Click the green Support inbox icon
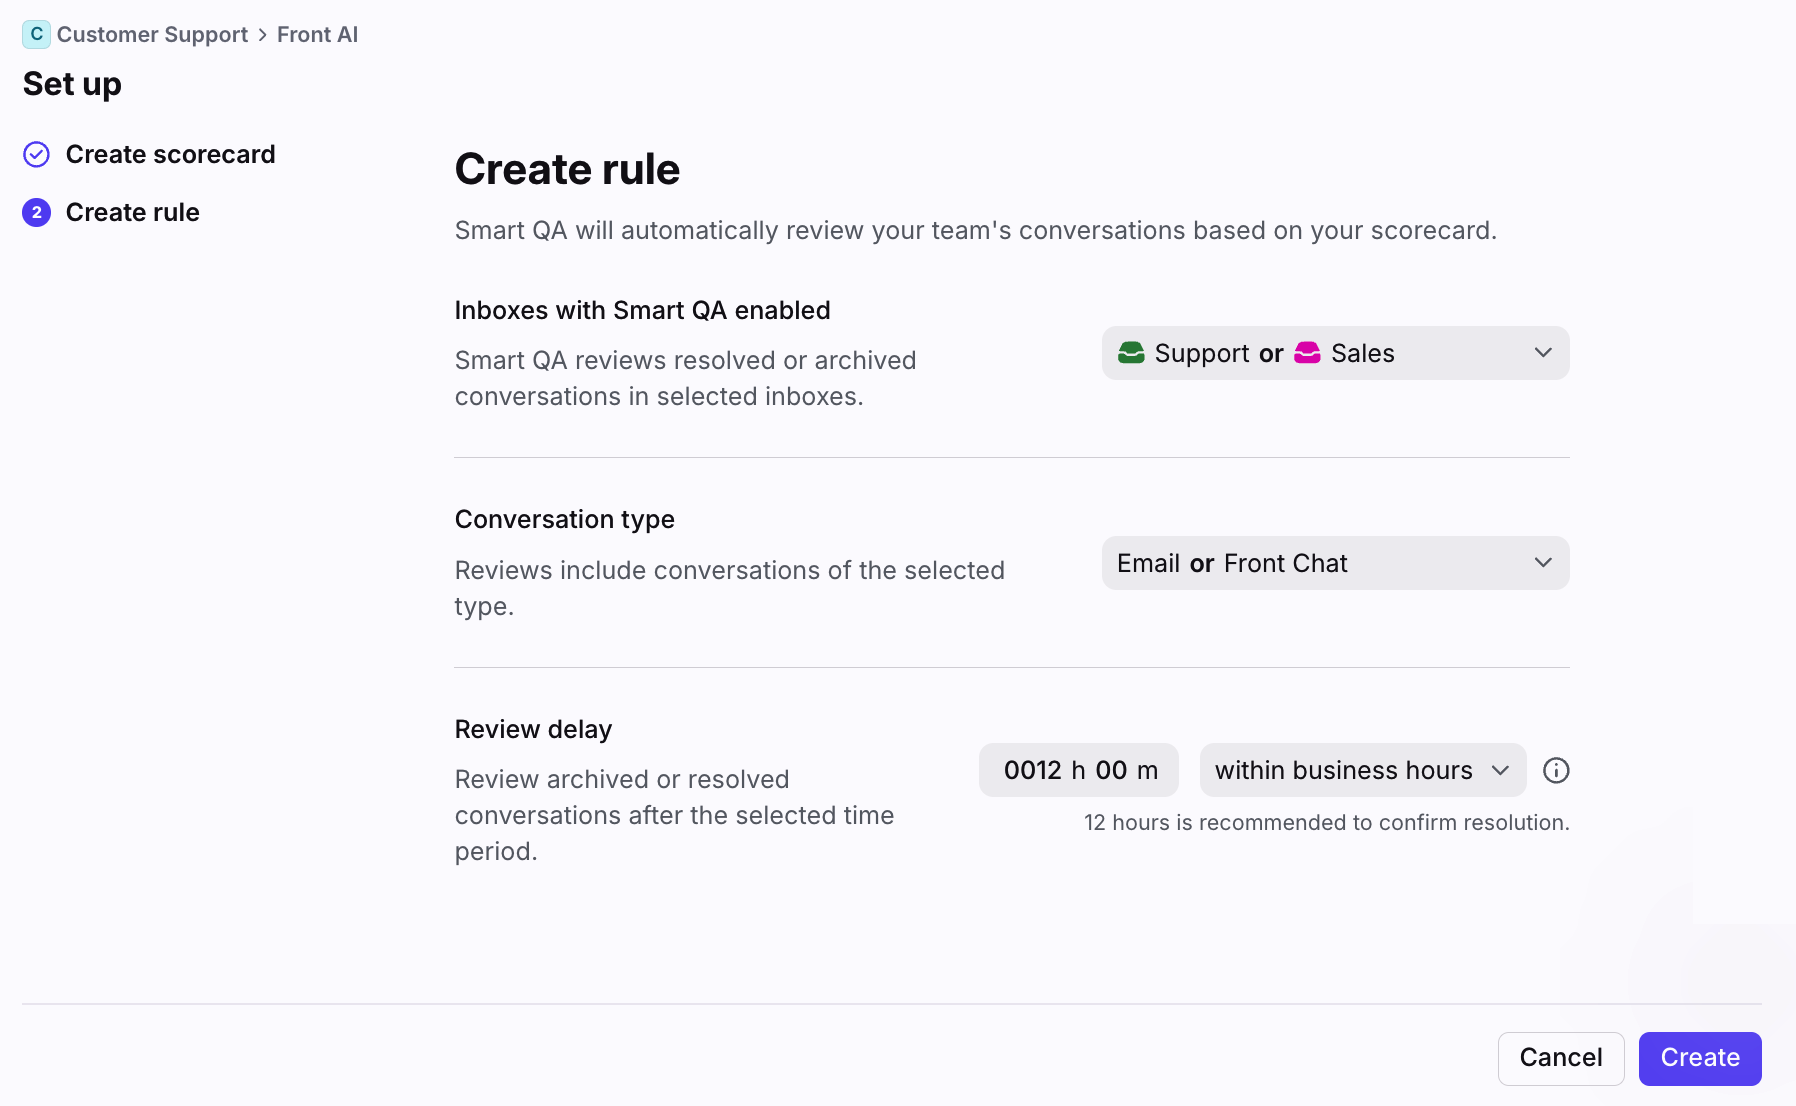The width and height of the screenshot is (1796, 1106). point(1131,353)
